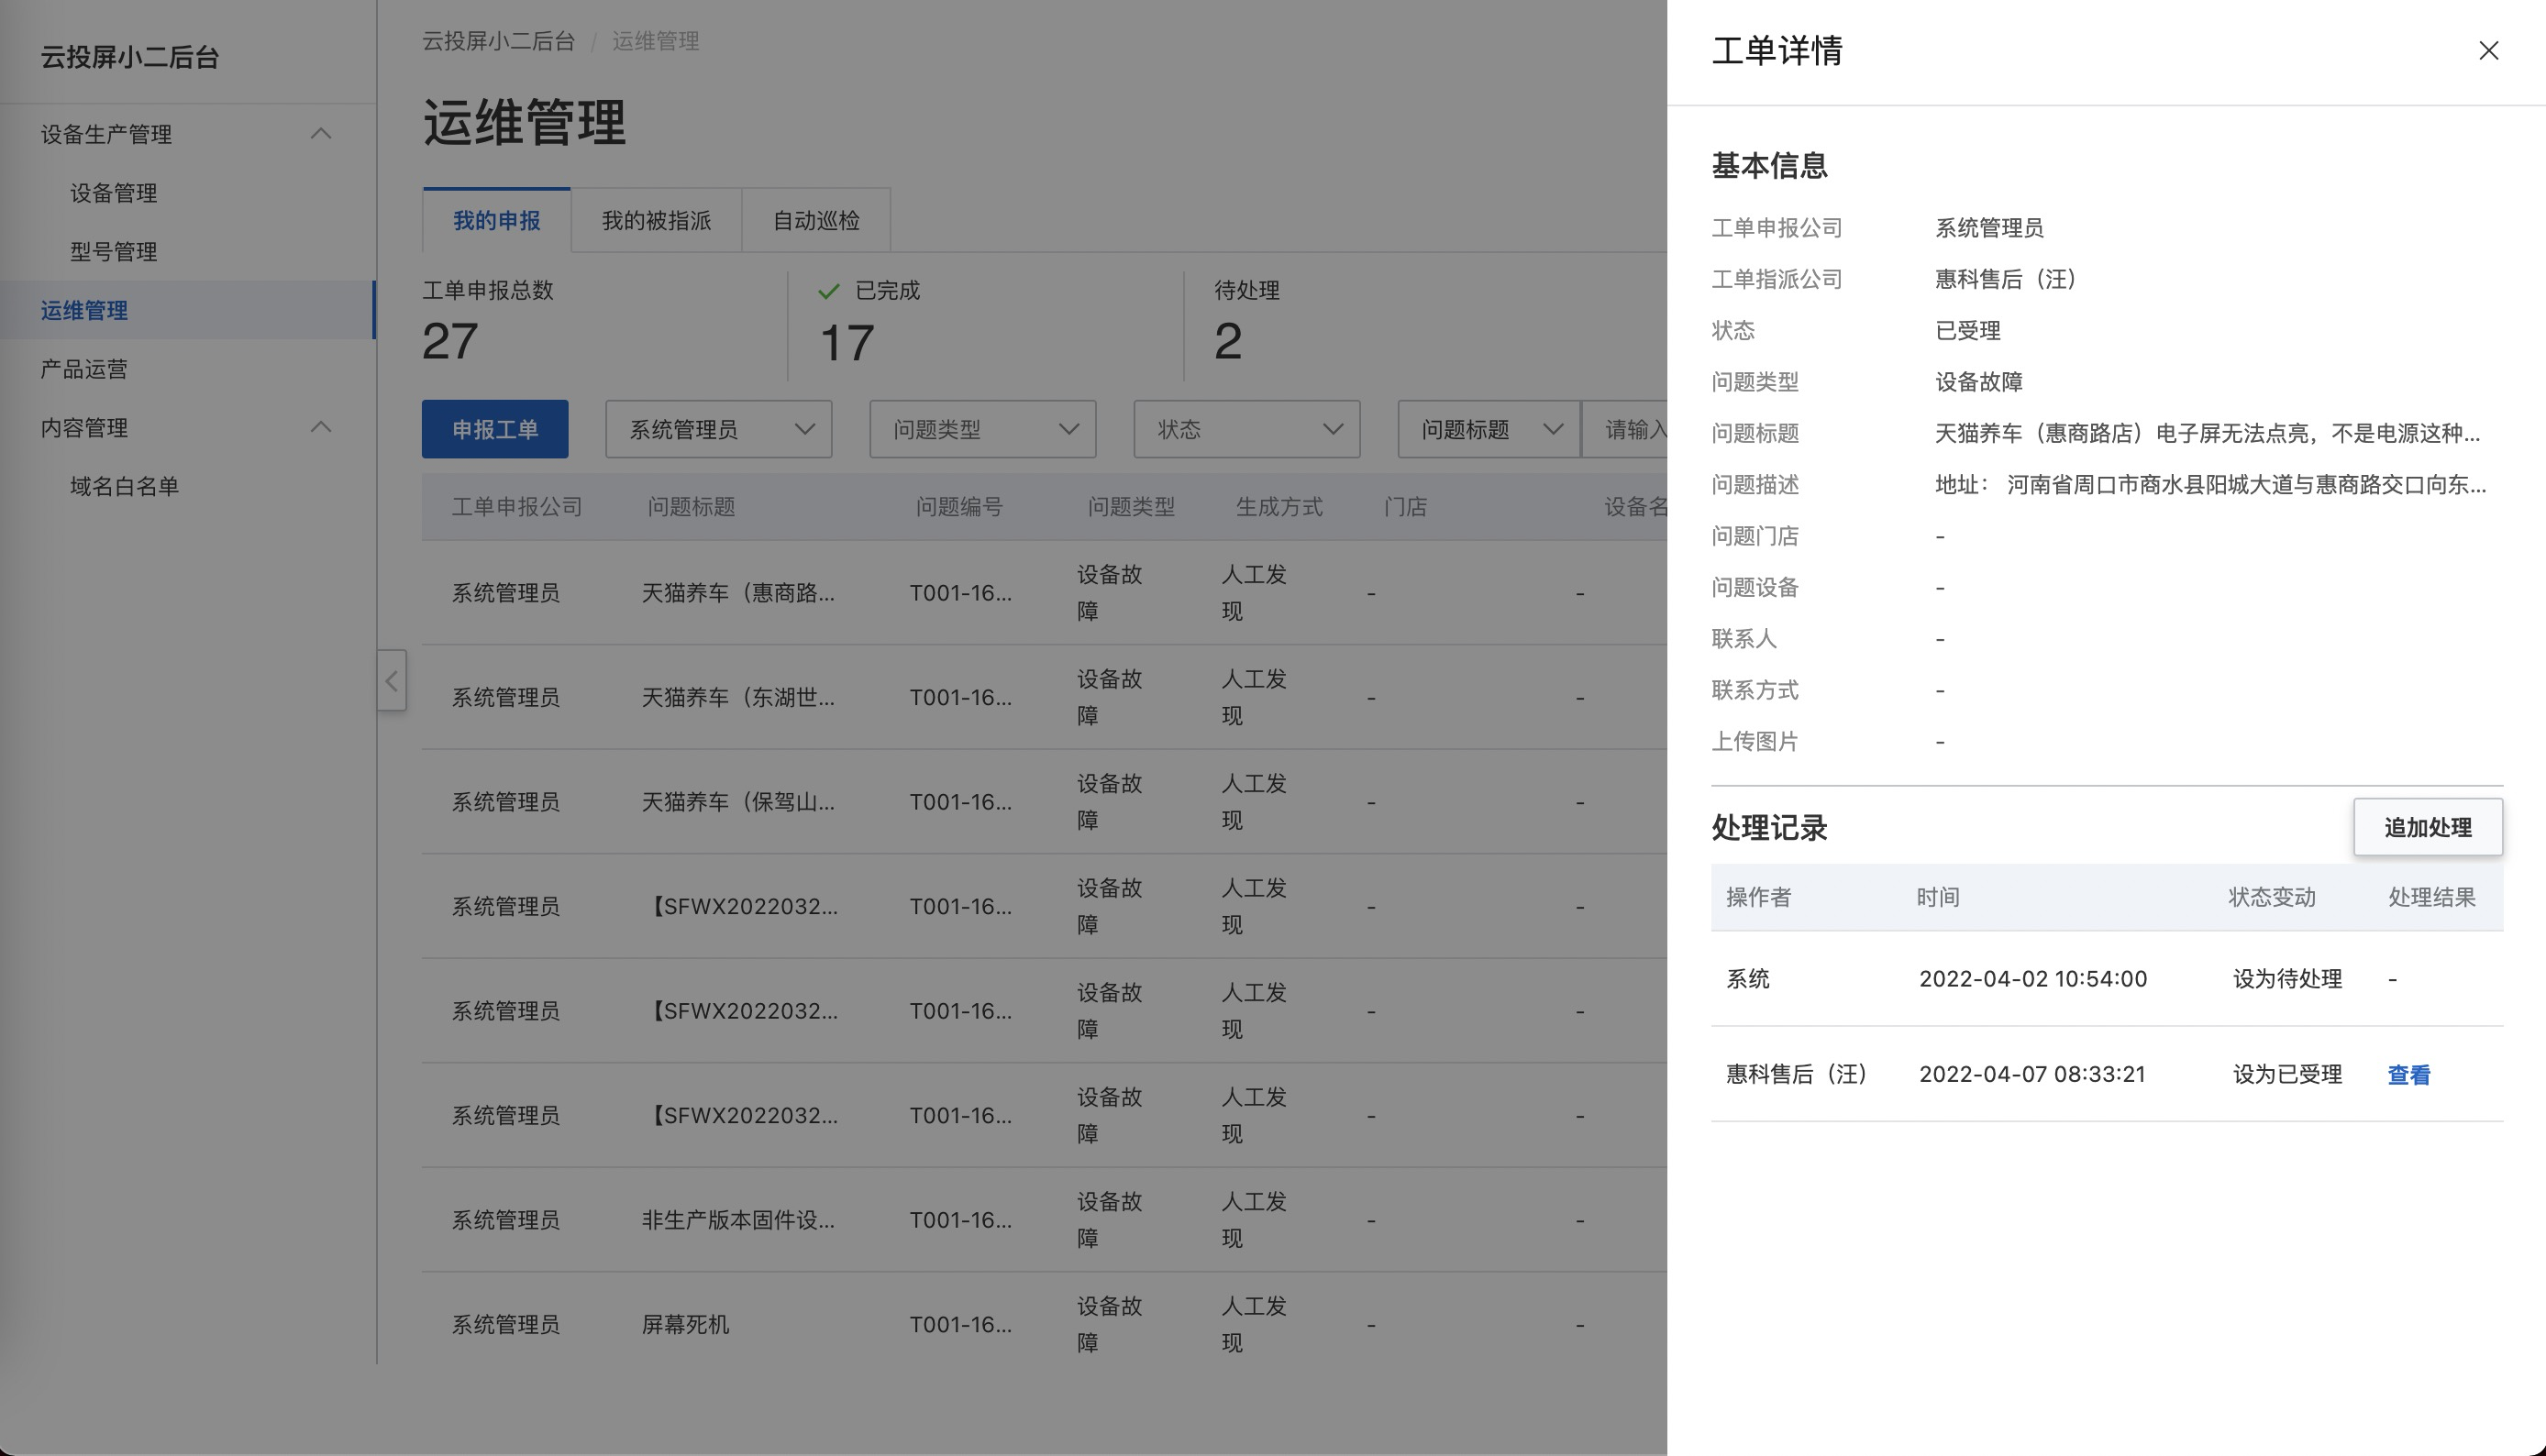The width and height of the screenshot is (2546, 1456).
Task: Click the 请输入 search input field
Action: point(1626,430)
